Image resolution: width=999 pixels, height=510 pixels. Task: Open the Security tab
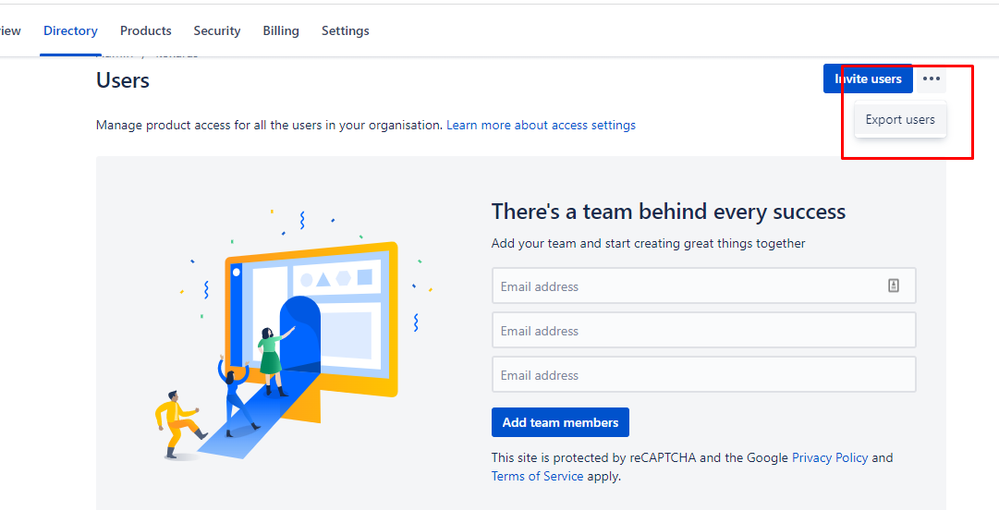coord(217,31)
